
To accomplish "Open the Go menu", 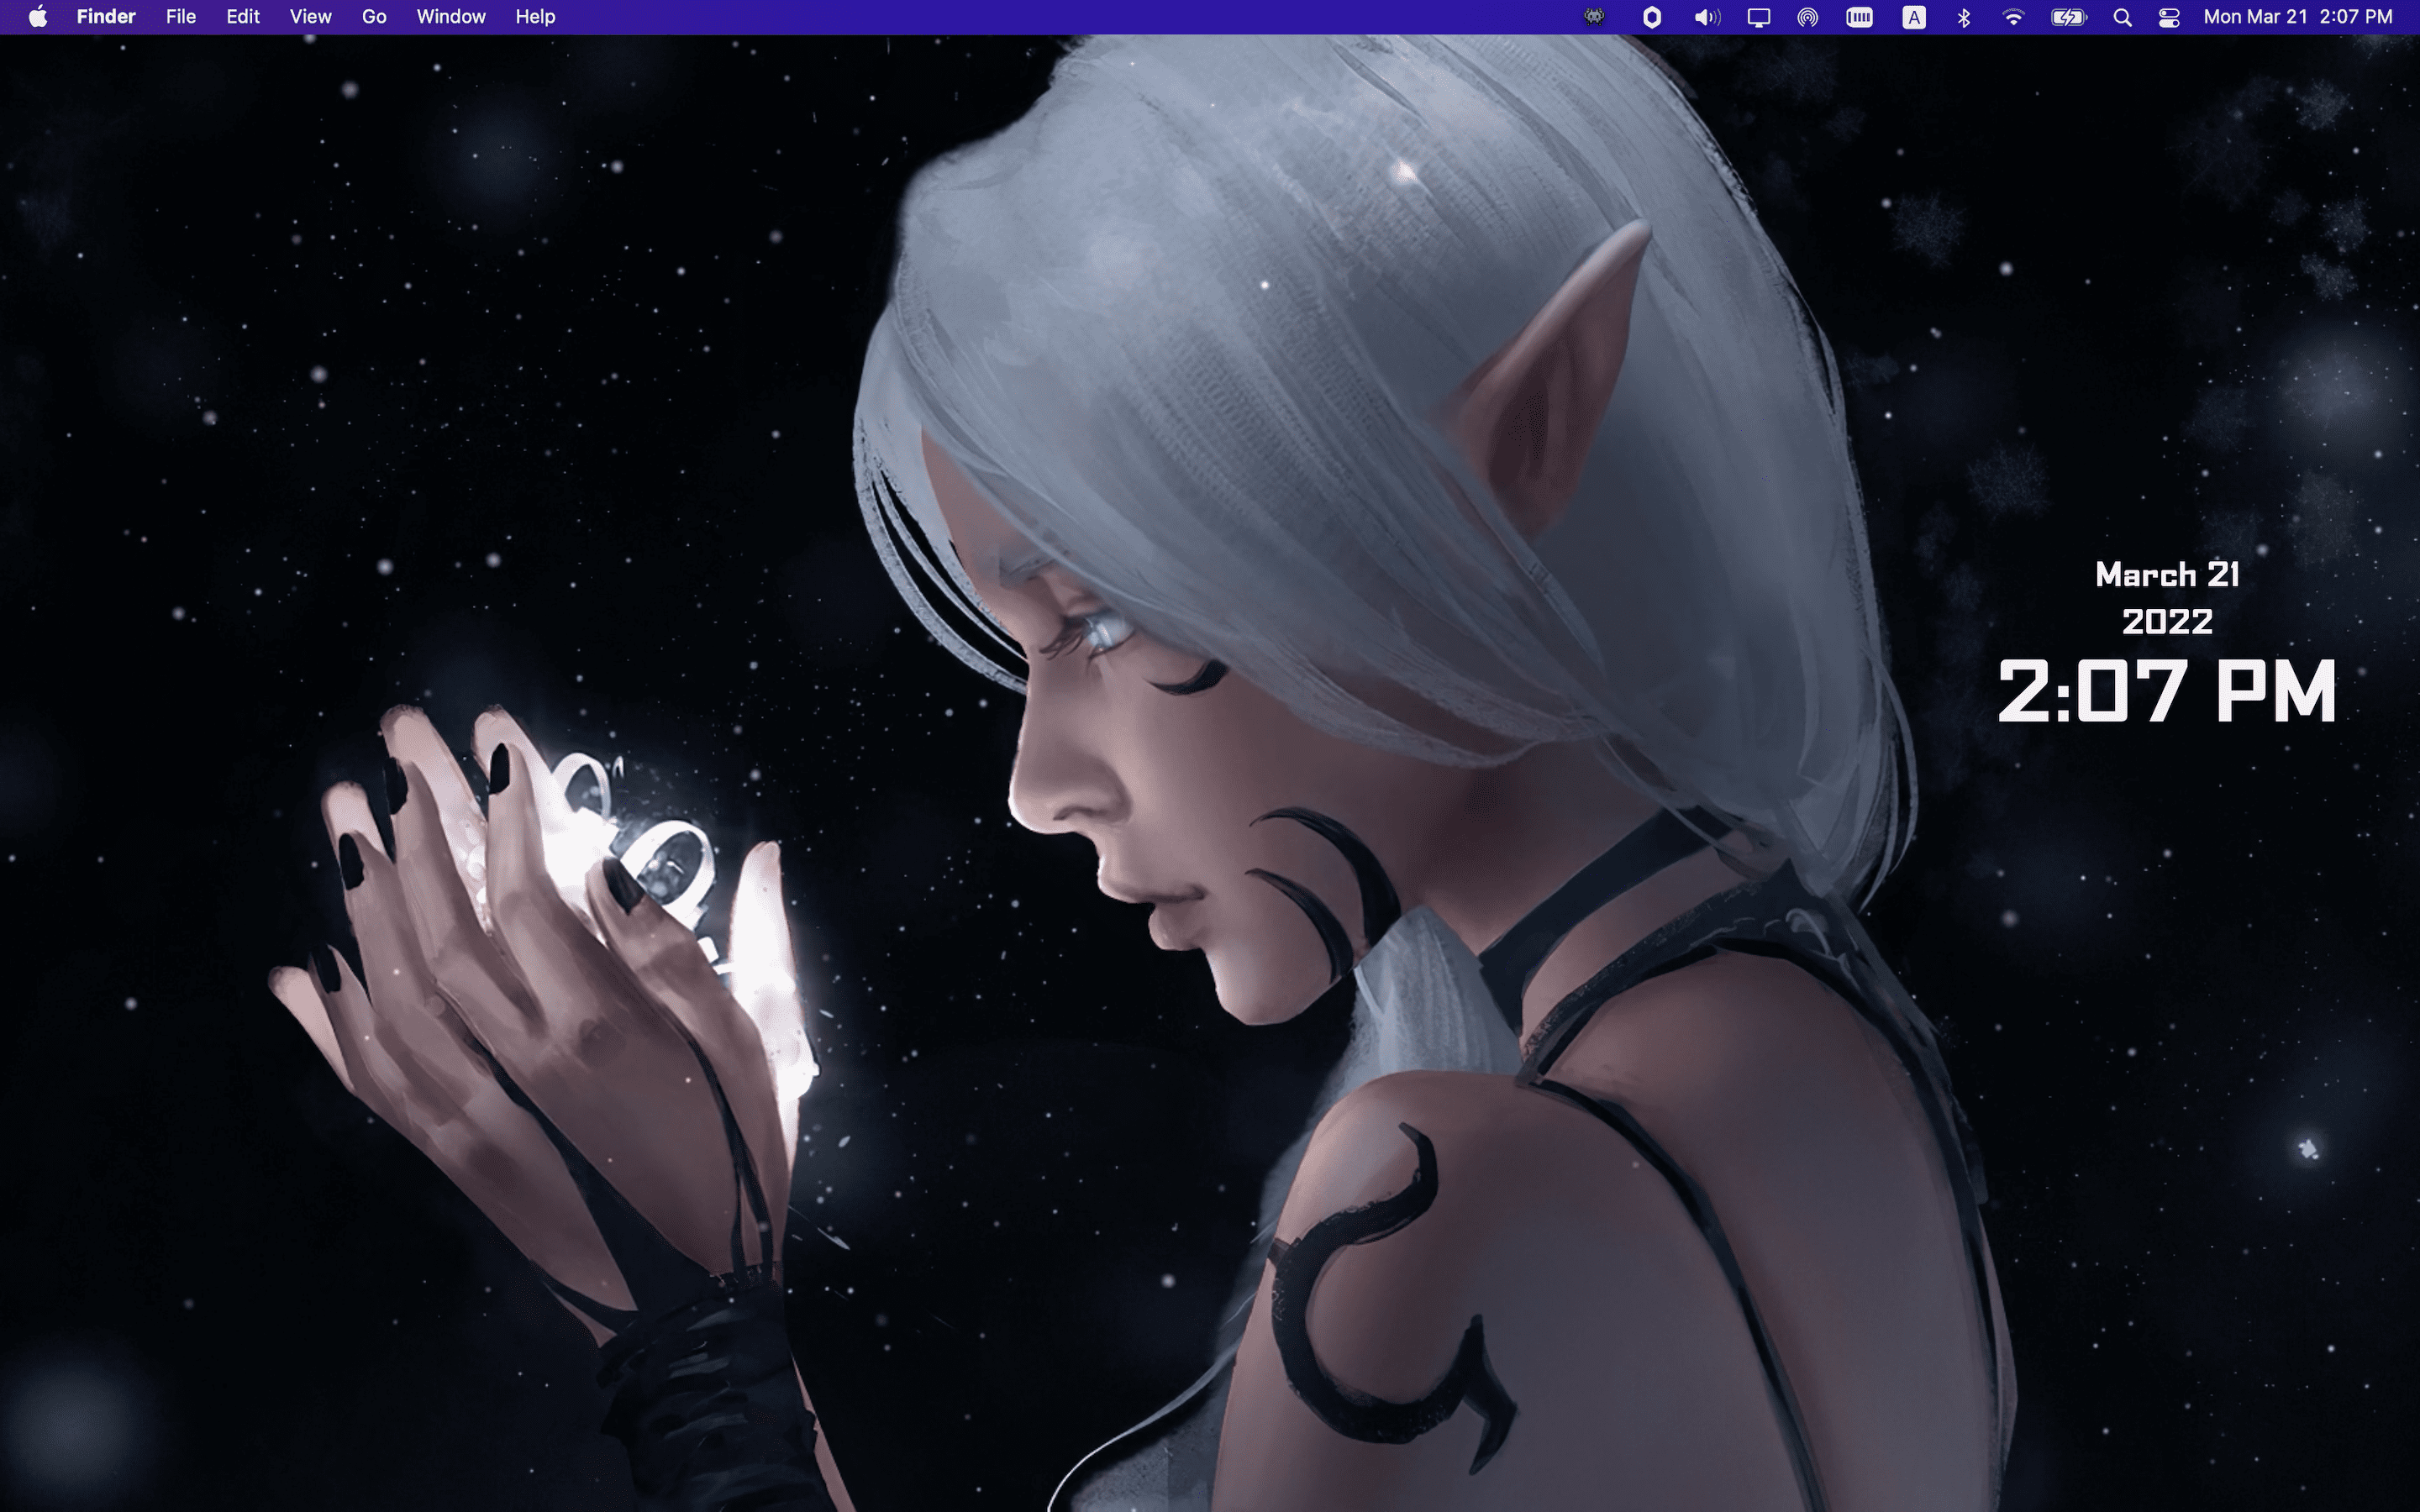I will pyautogui.click(x=374, y=16).
